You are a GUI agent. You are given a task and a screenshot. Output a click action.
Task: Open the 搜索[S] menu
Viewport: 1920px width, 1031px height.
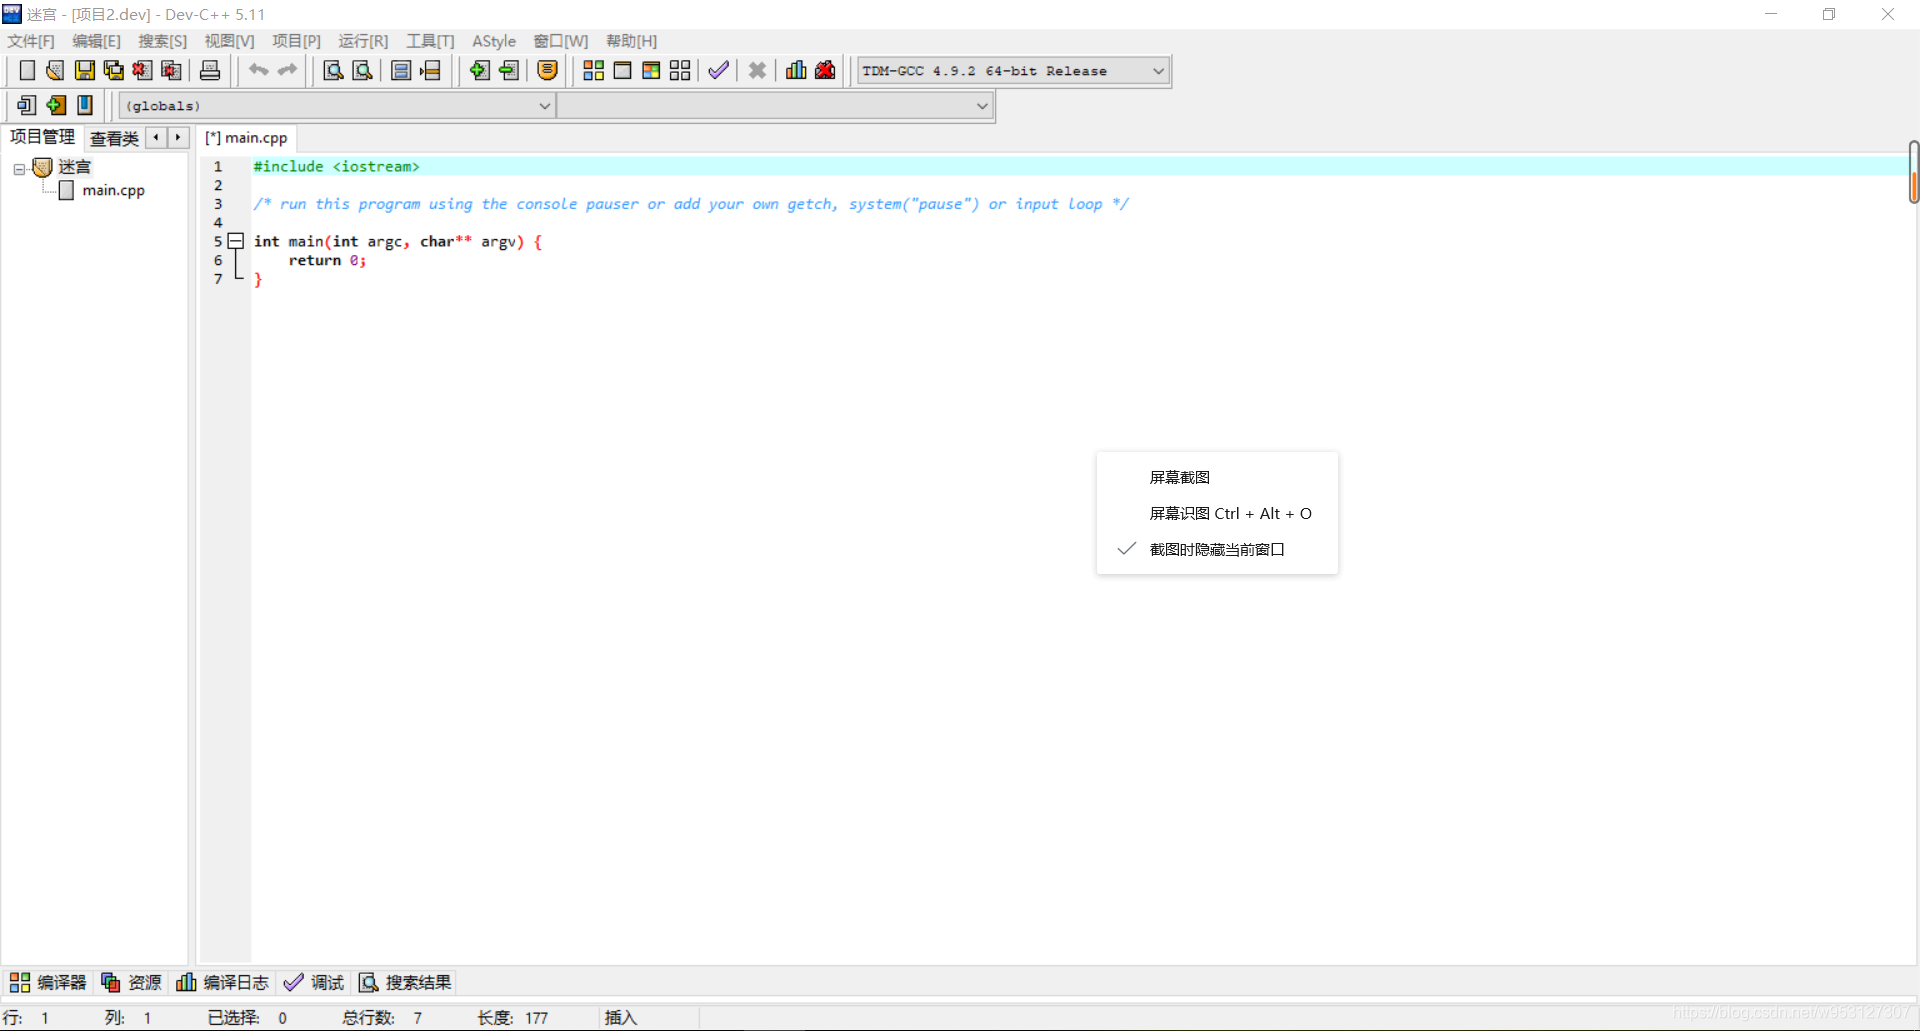pos(162,41)
